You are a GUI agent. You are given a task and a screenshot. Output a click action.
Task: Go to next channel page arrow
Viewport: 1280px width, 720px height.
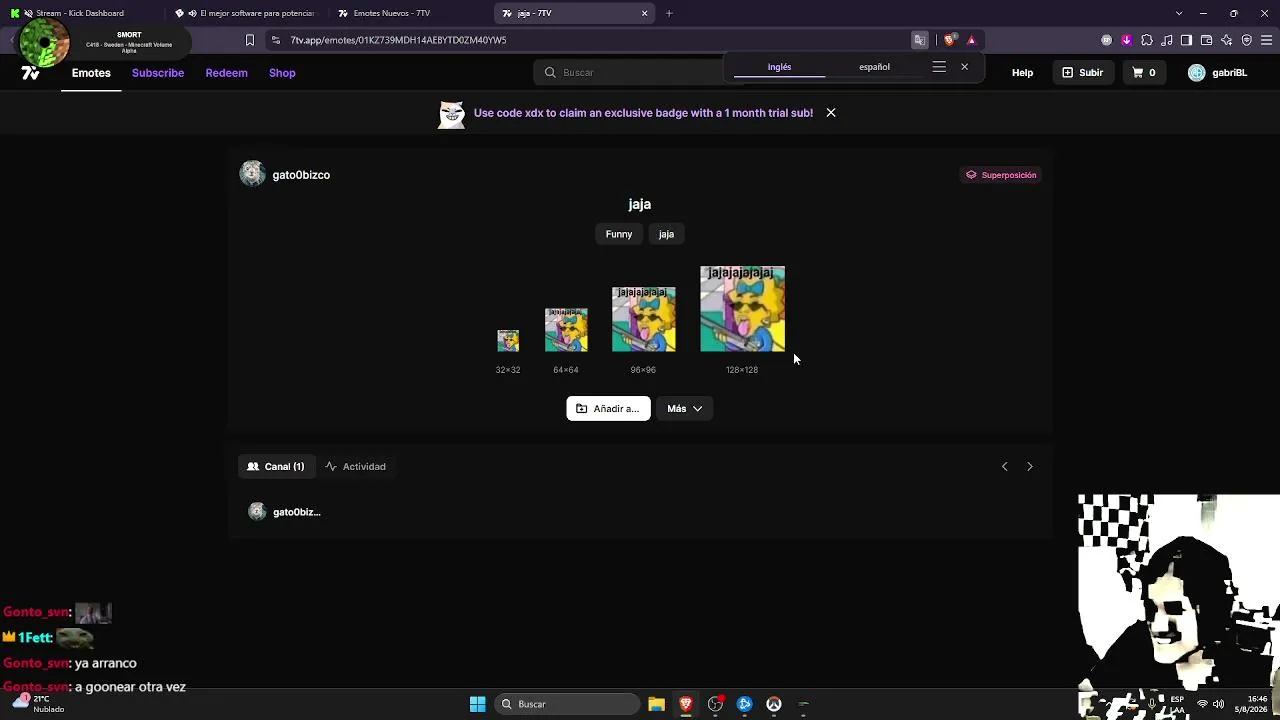coord(1030,466)
